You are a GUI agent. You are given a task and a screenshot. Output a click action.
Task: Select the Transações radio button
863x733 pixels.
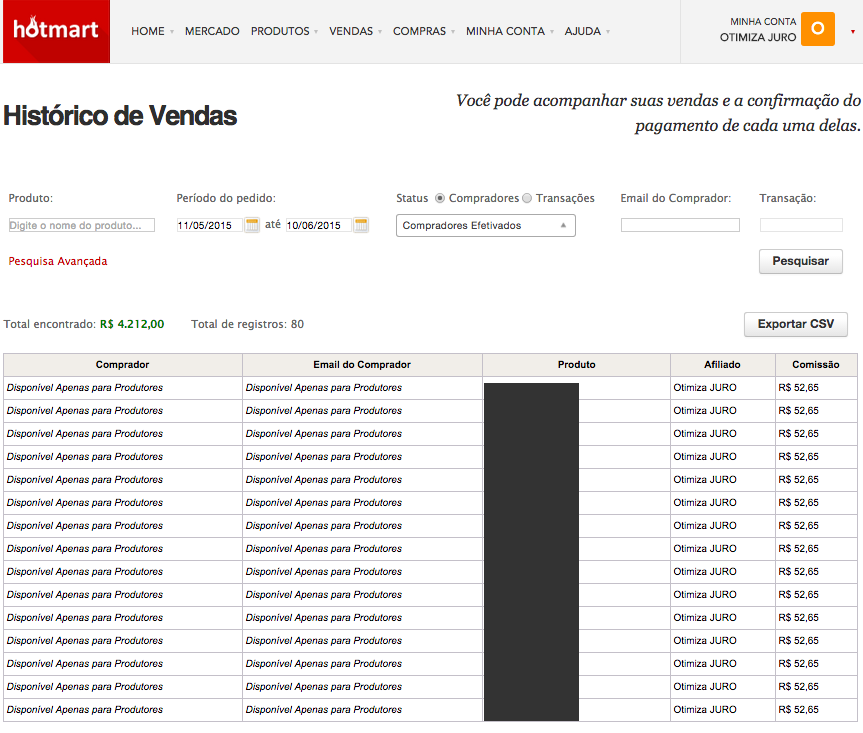tap(527, 198)
